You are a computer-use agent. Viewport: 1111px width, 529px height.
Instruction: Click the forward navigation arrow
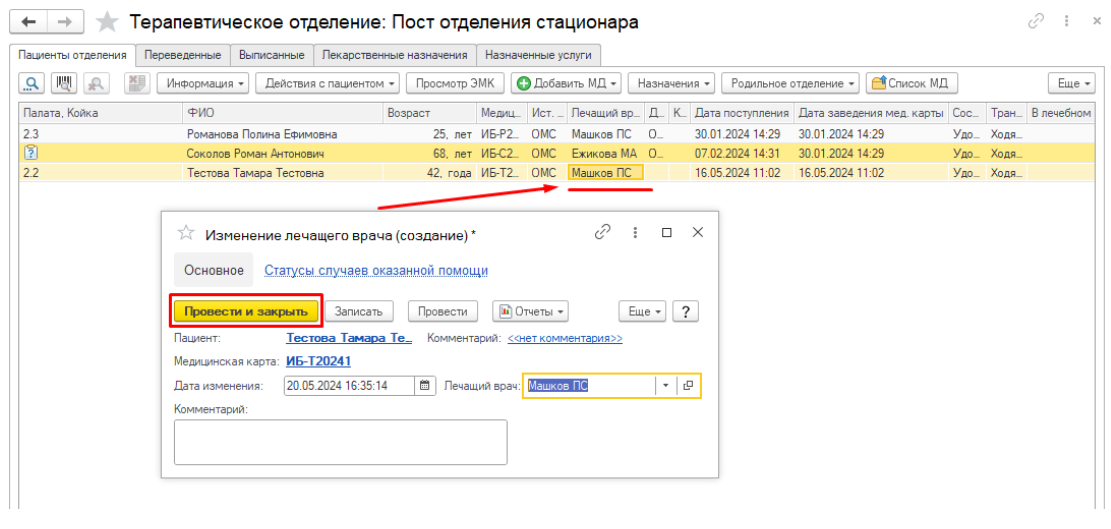click(65, 22)
